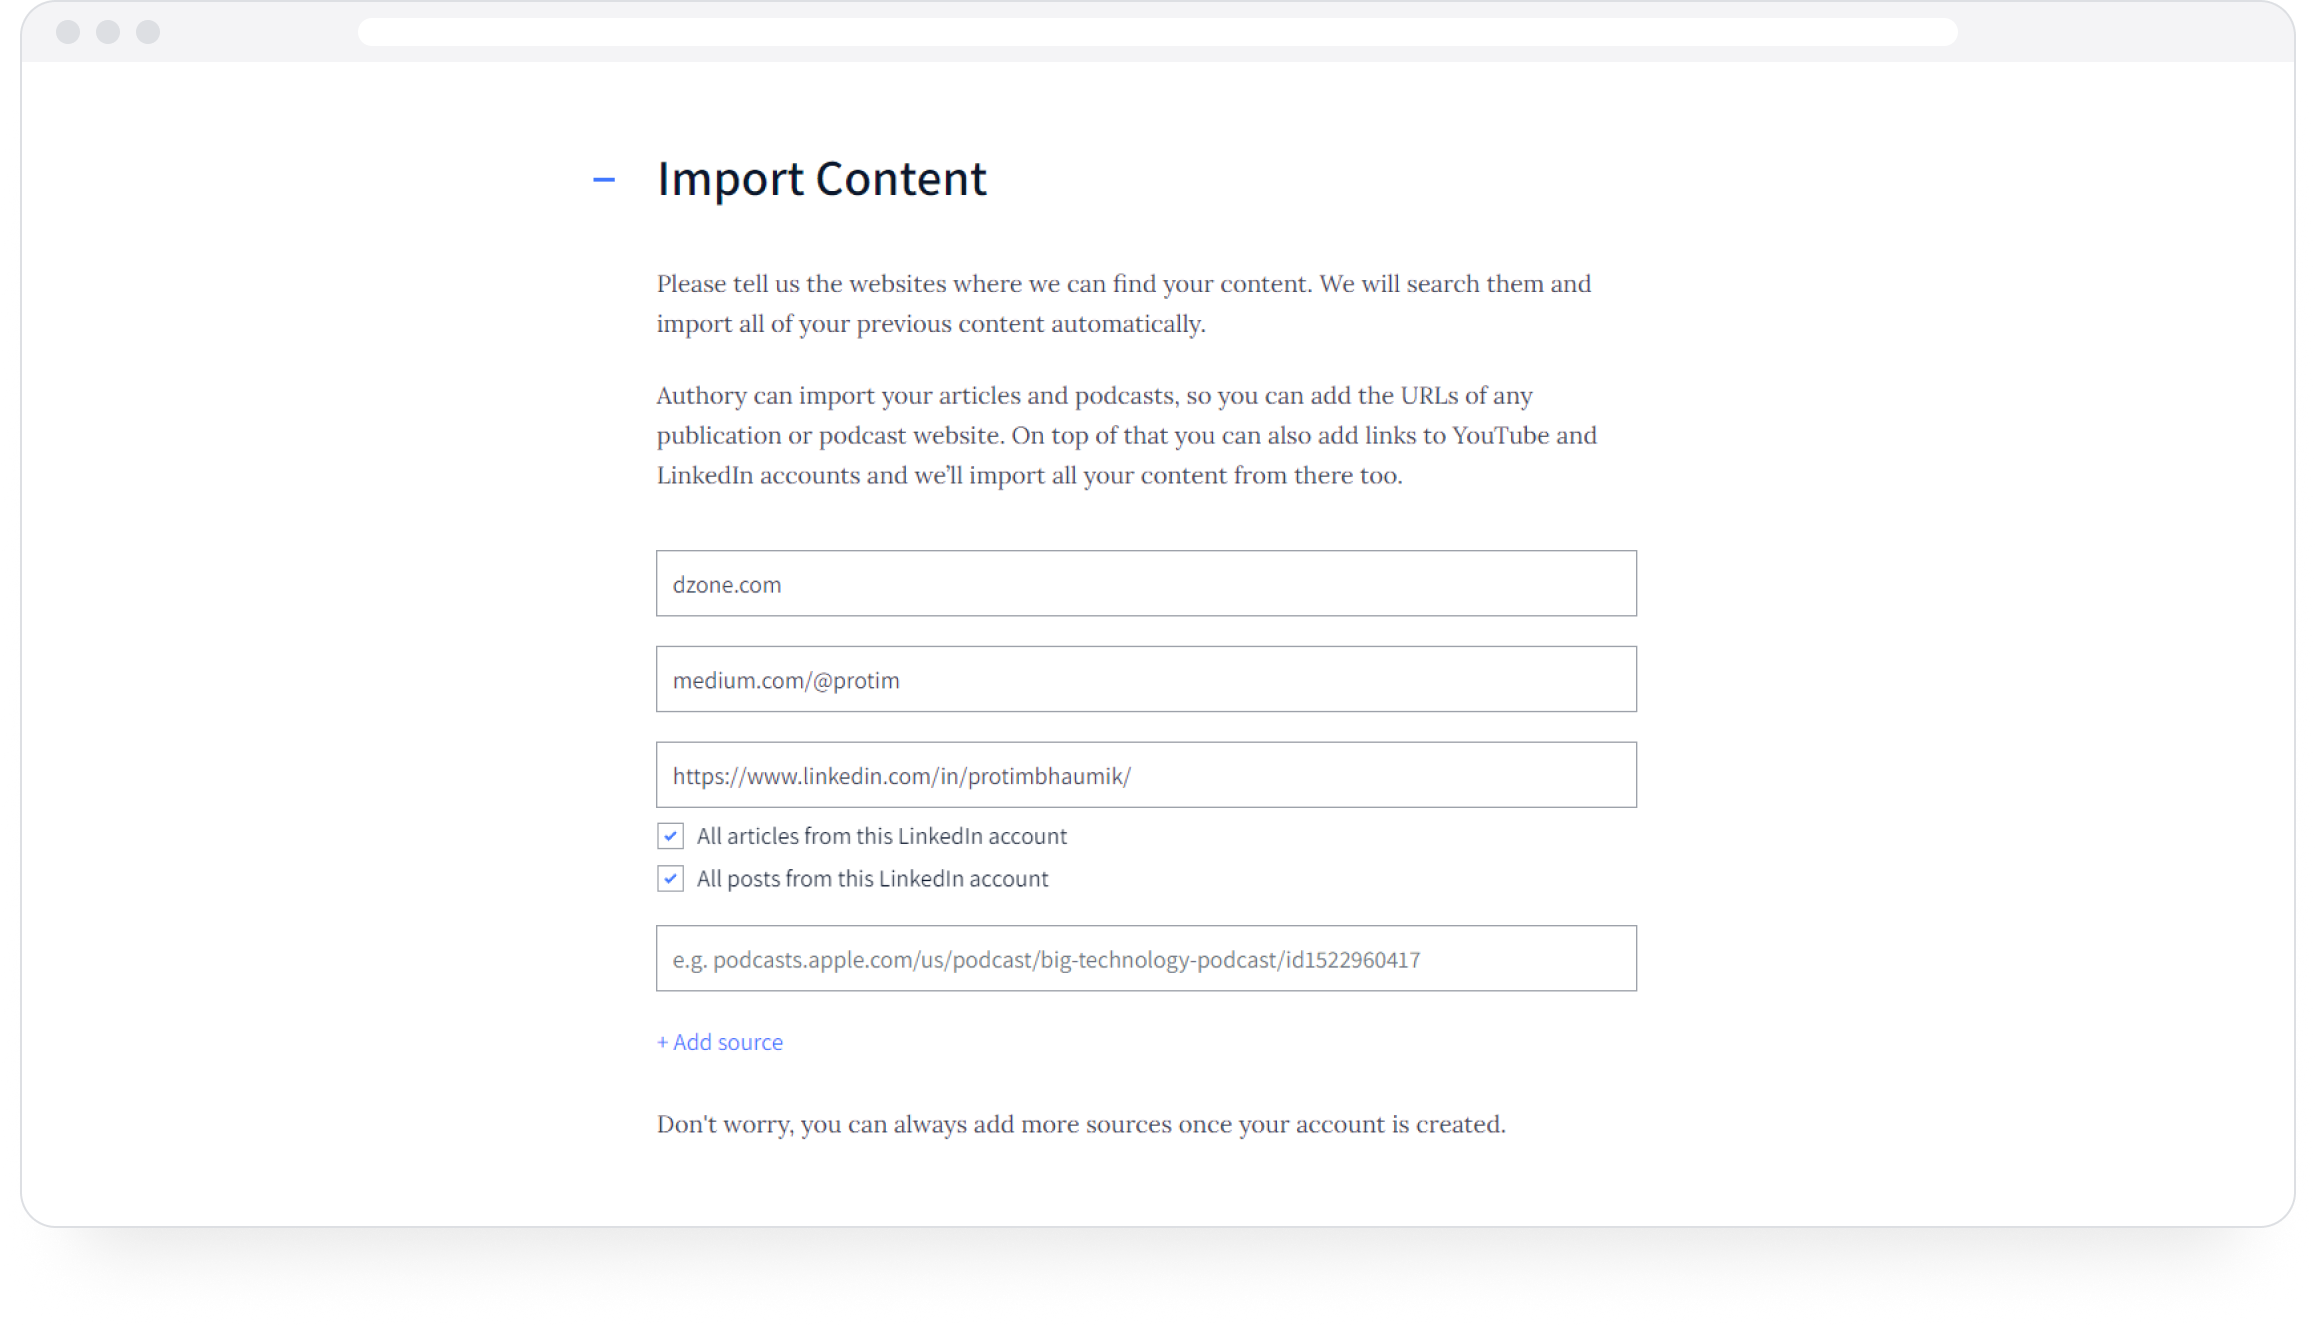2316x1328 pixels.
Task: Click the medium.com/@protim source field
Action: pyautogui.click(x=1146, y=680)
